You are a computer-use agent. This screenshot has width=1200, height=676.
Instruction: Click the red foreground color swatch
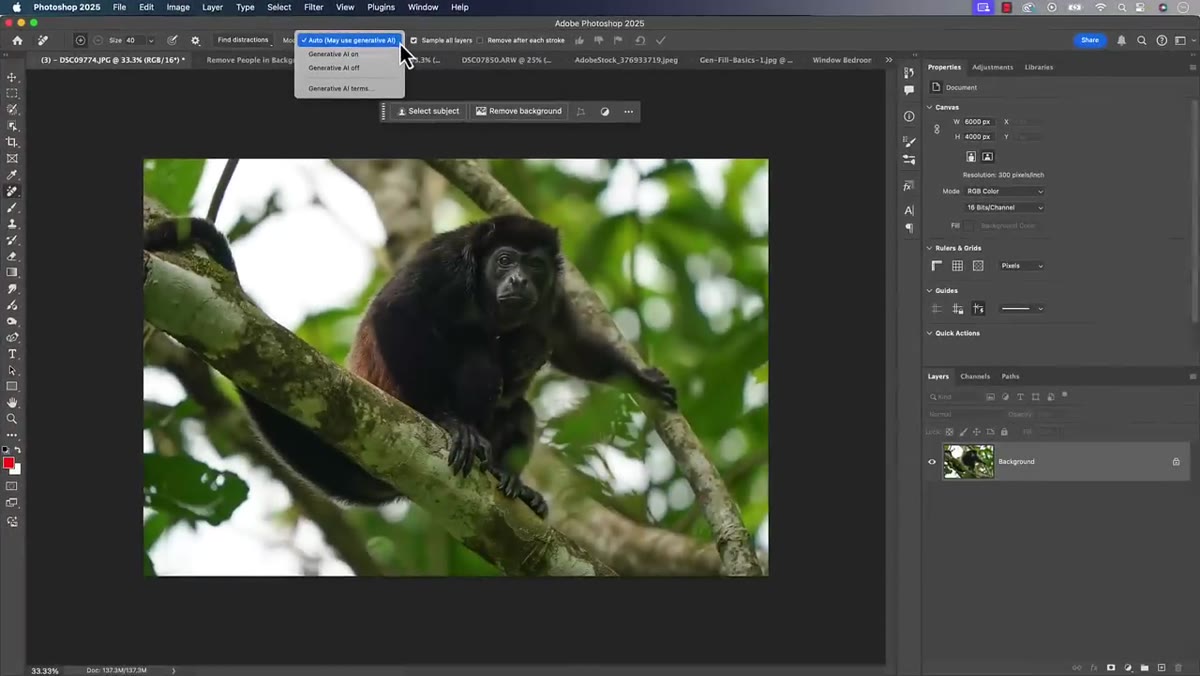[x=9, y=463]
